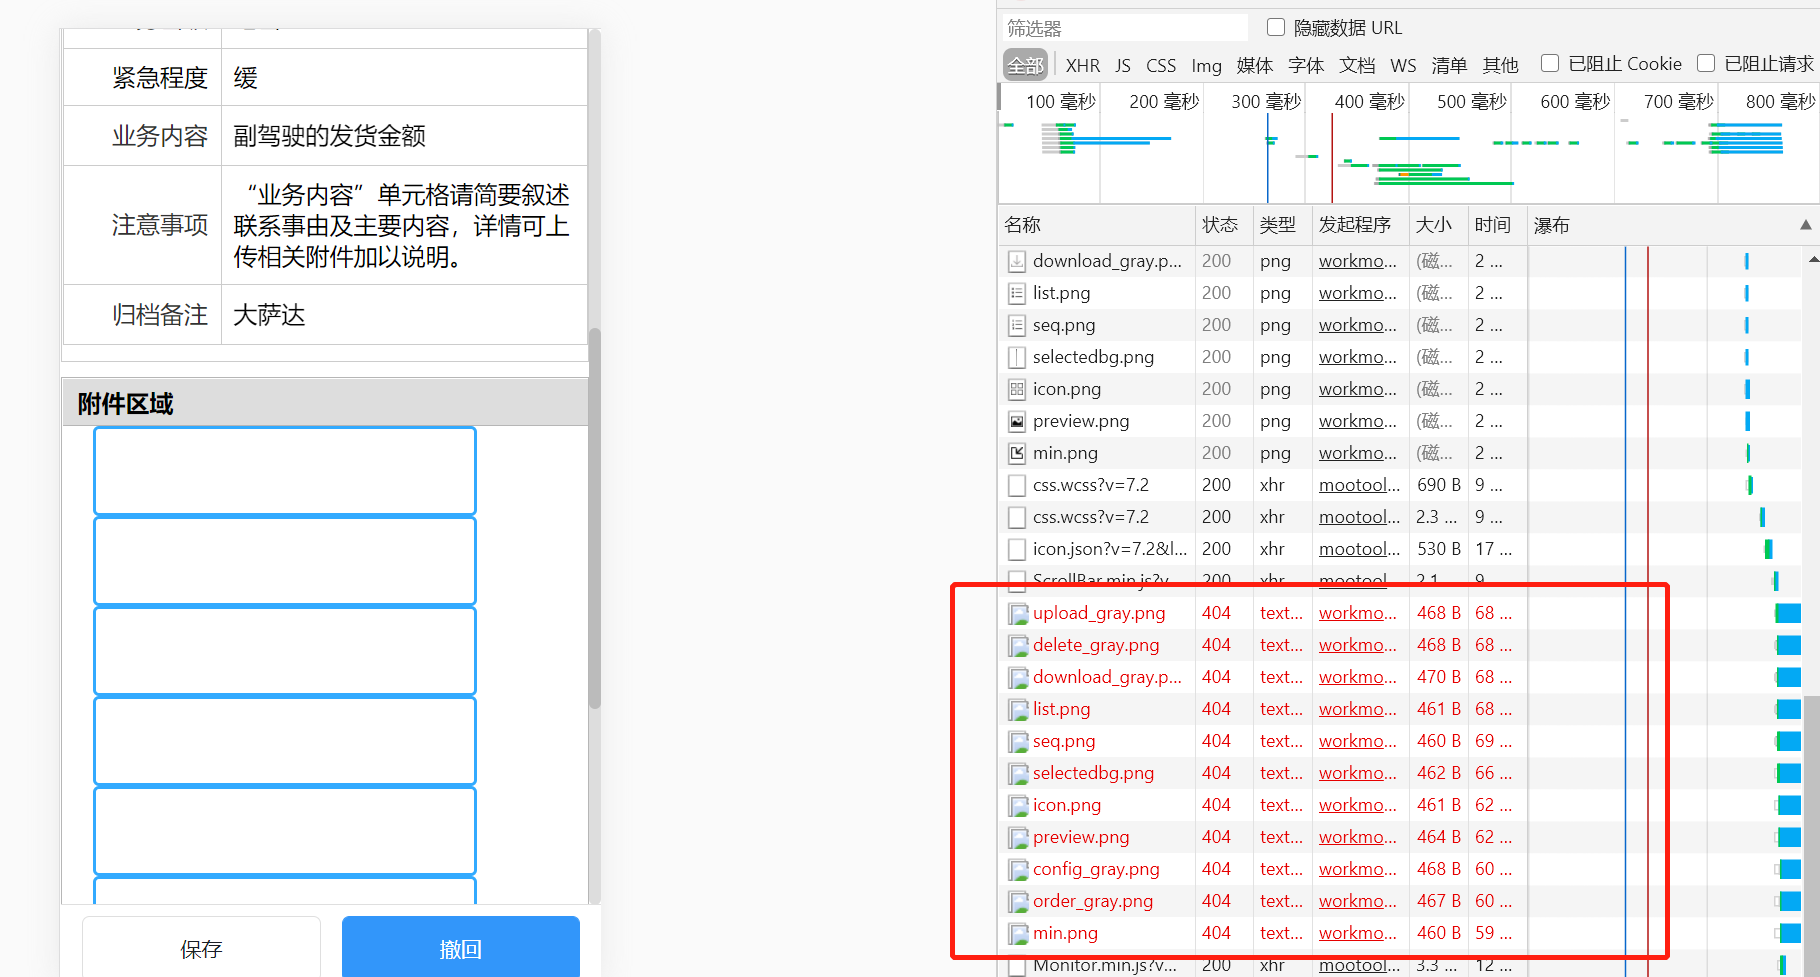The image size is (1820, 977).
Task: Click the icon of the 200 min.png row
Action: pos(1017,453)
